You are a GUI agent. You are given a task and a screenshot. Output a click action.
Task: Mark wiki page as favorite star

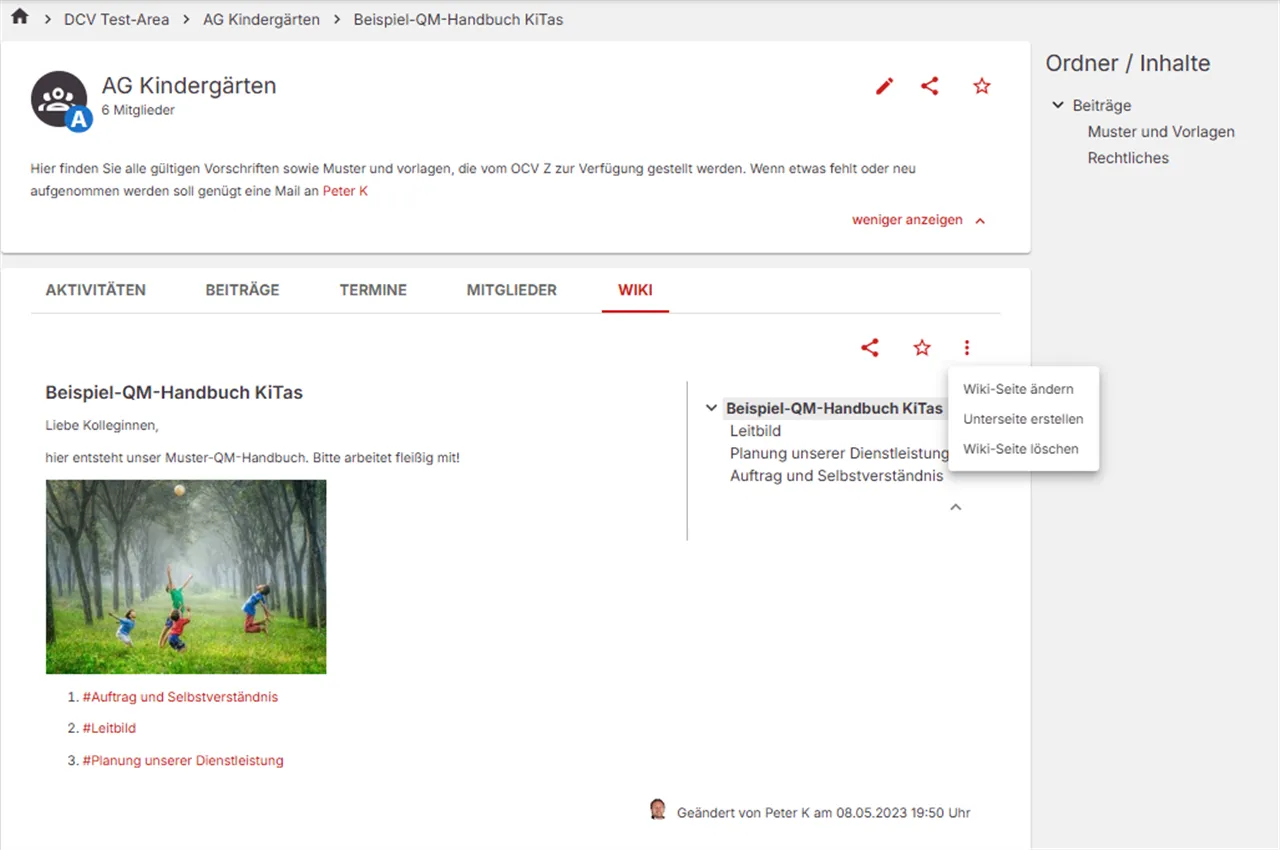tap(922, 348)
